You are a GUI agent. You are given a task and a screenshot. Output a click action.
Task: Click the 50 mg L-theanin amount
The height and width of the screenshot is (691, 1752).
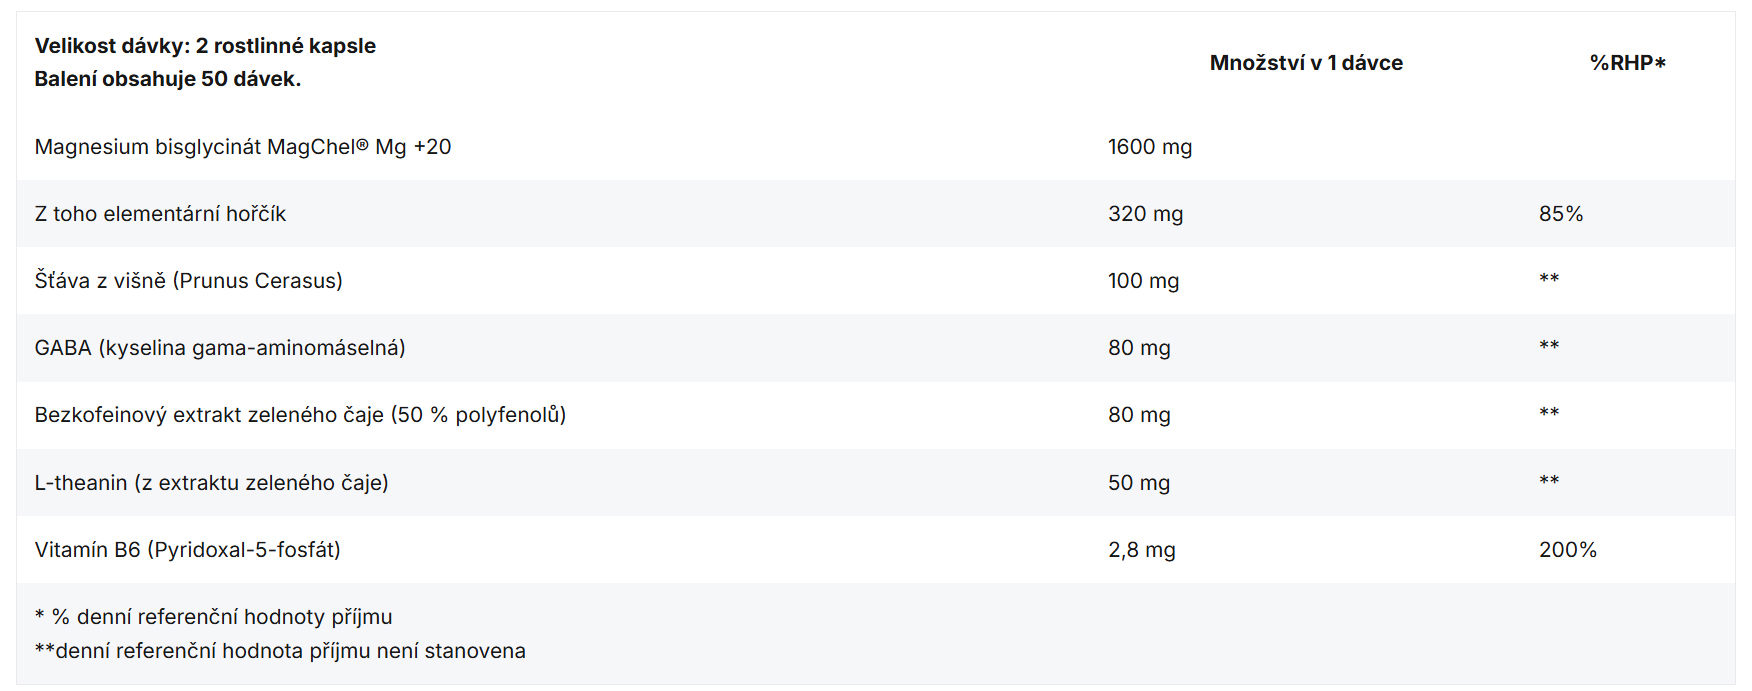point(1138,483)
